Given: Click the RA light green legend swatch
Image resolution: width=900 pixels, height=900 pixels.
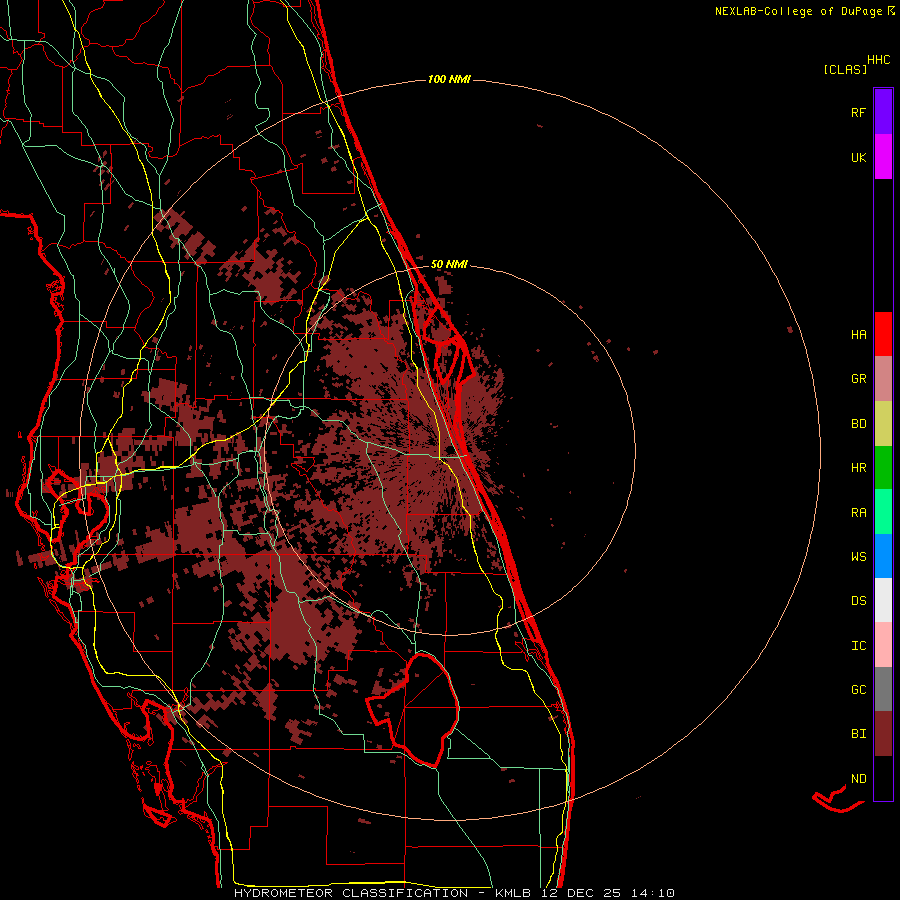Looking at the screenshot, I should [x=883, y=512].
